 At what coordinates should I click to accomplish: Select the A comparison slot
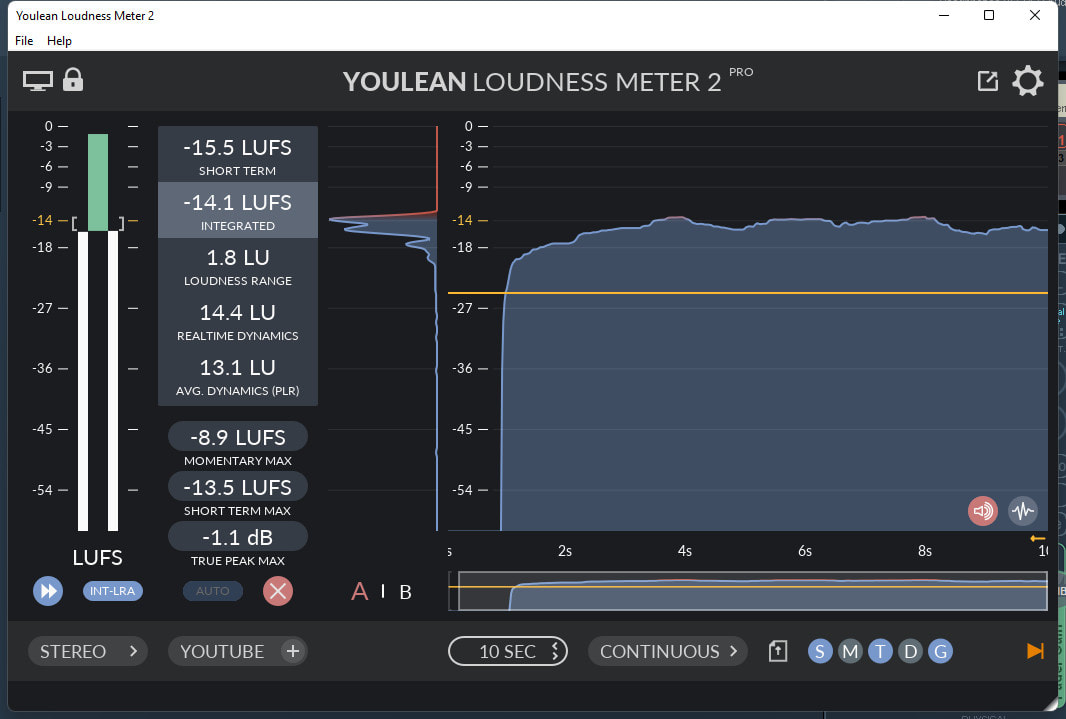[x=360, y=591]
